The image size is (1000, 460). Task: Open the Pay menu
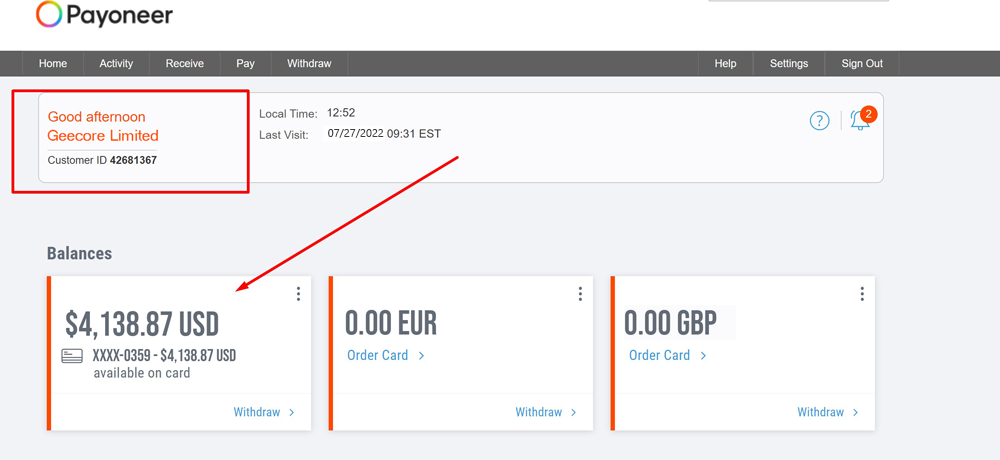[246, 64]
